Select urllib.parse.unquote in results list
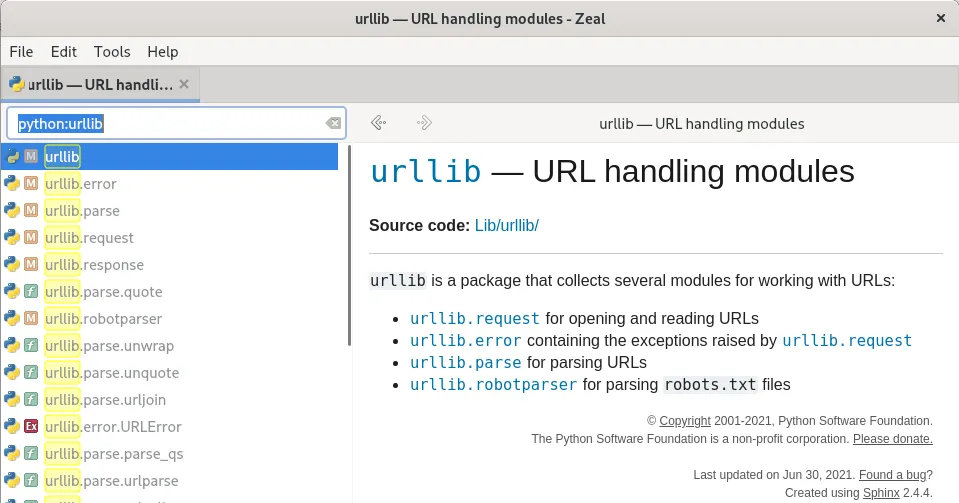The image size is (959, 503). click(x=169, y=372)
